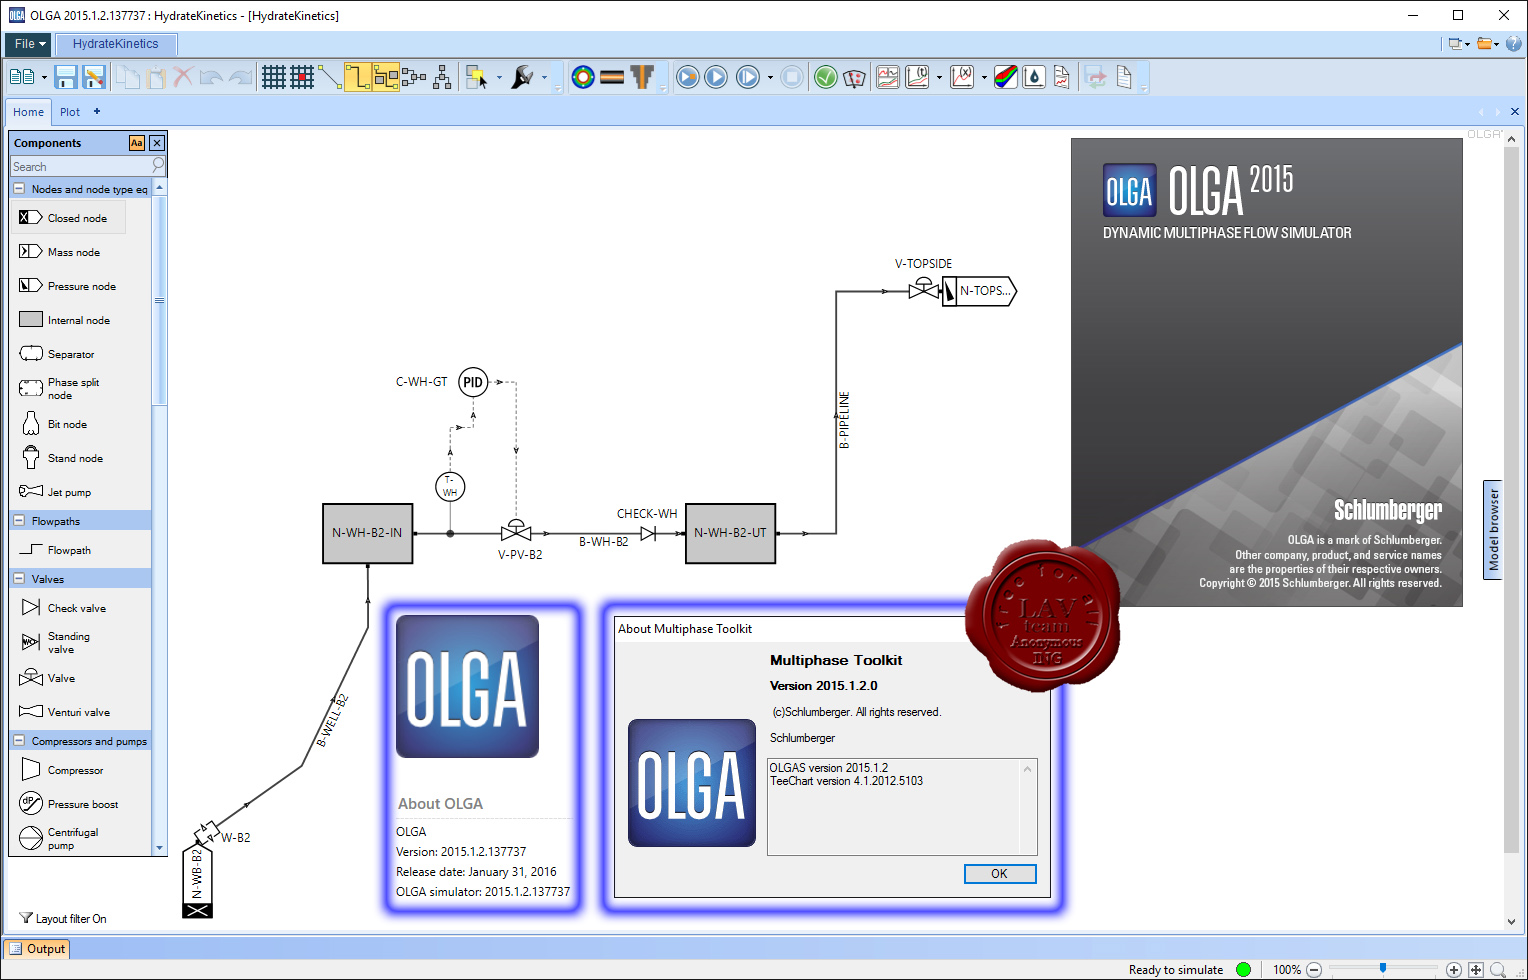
Task: Click the zoom in plus button
Action: coord(1454,969)
